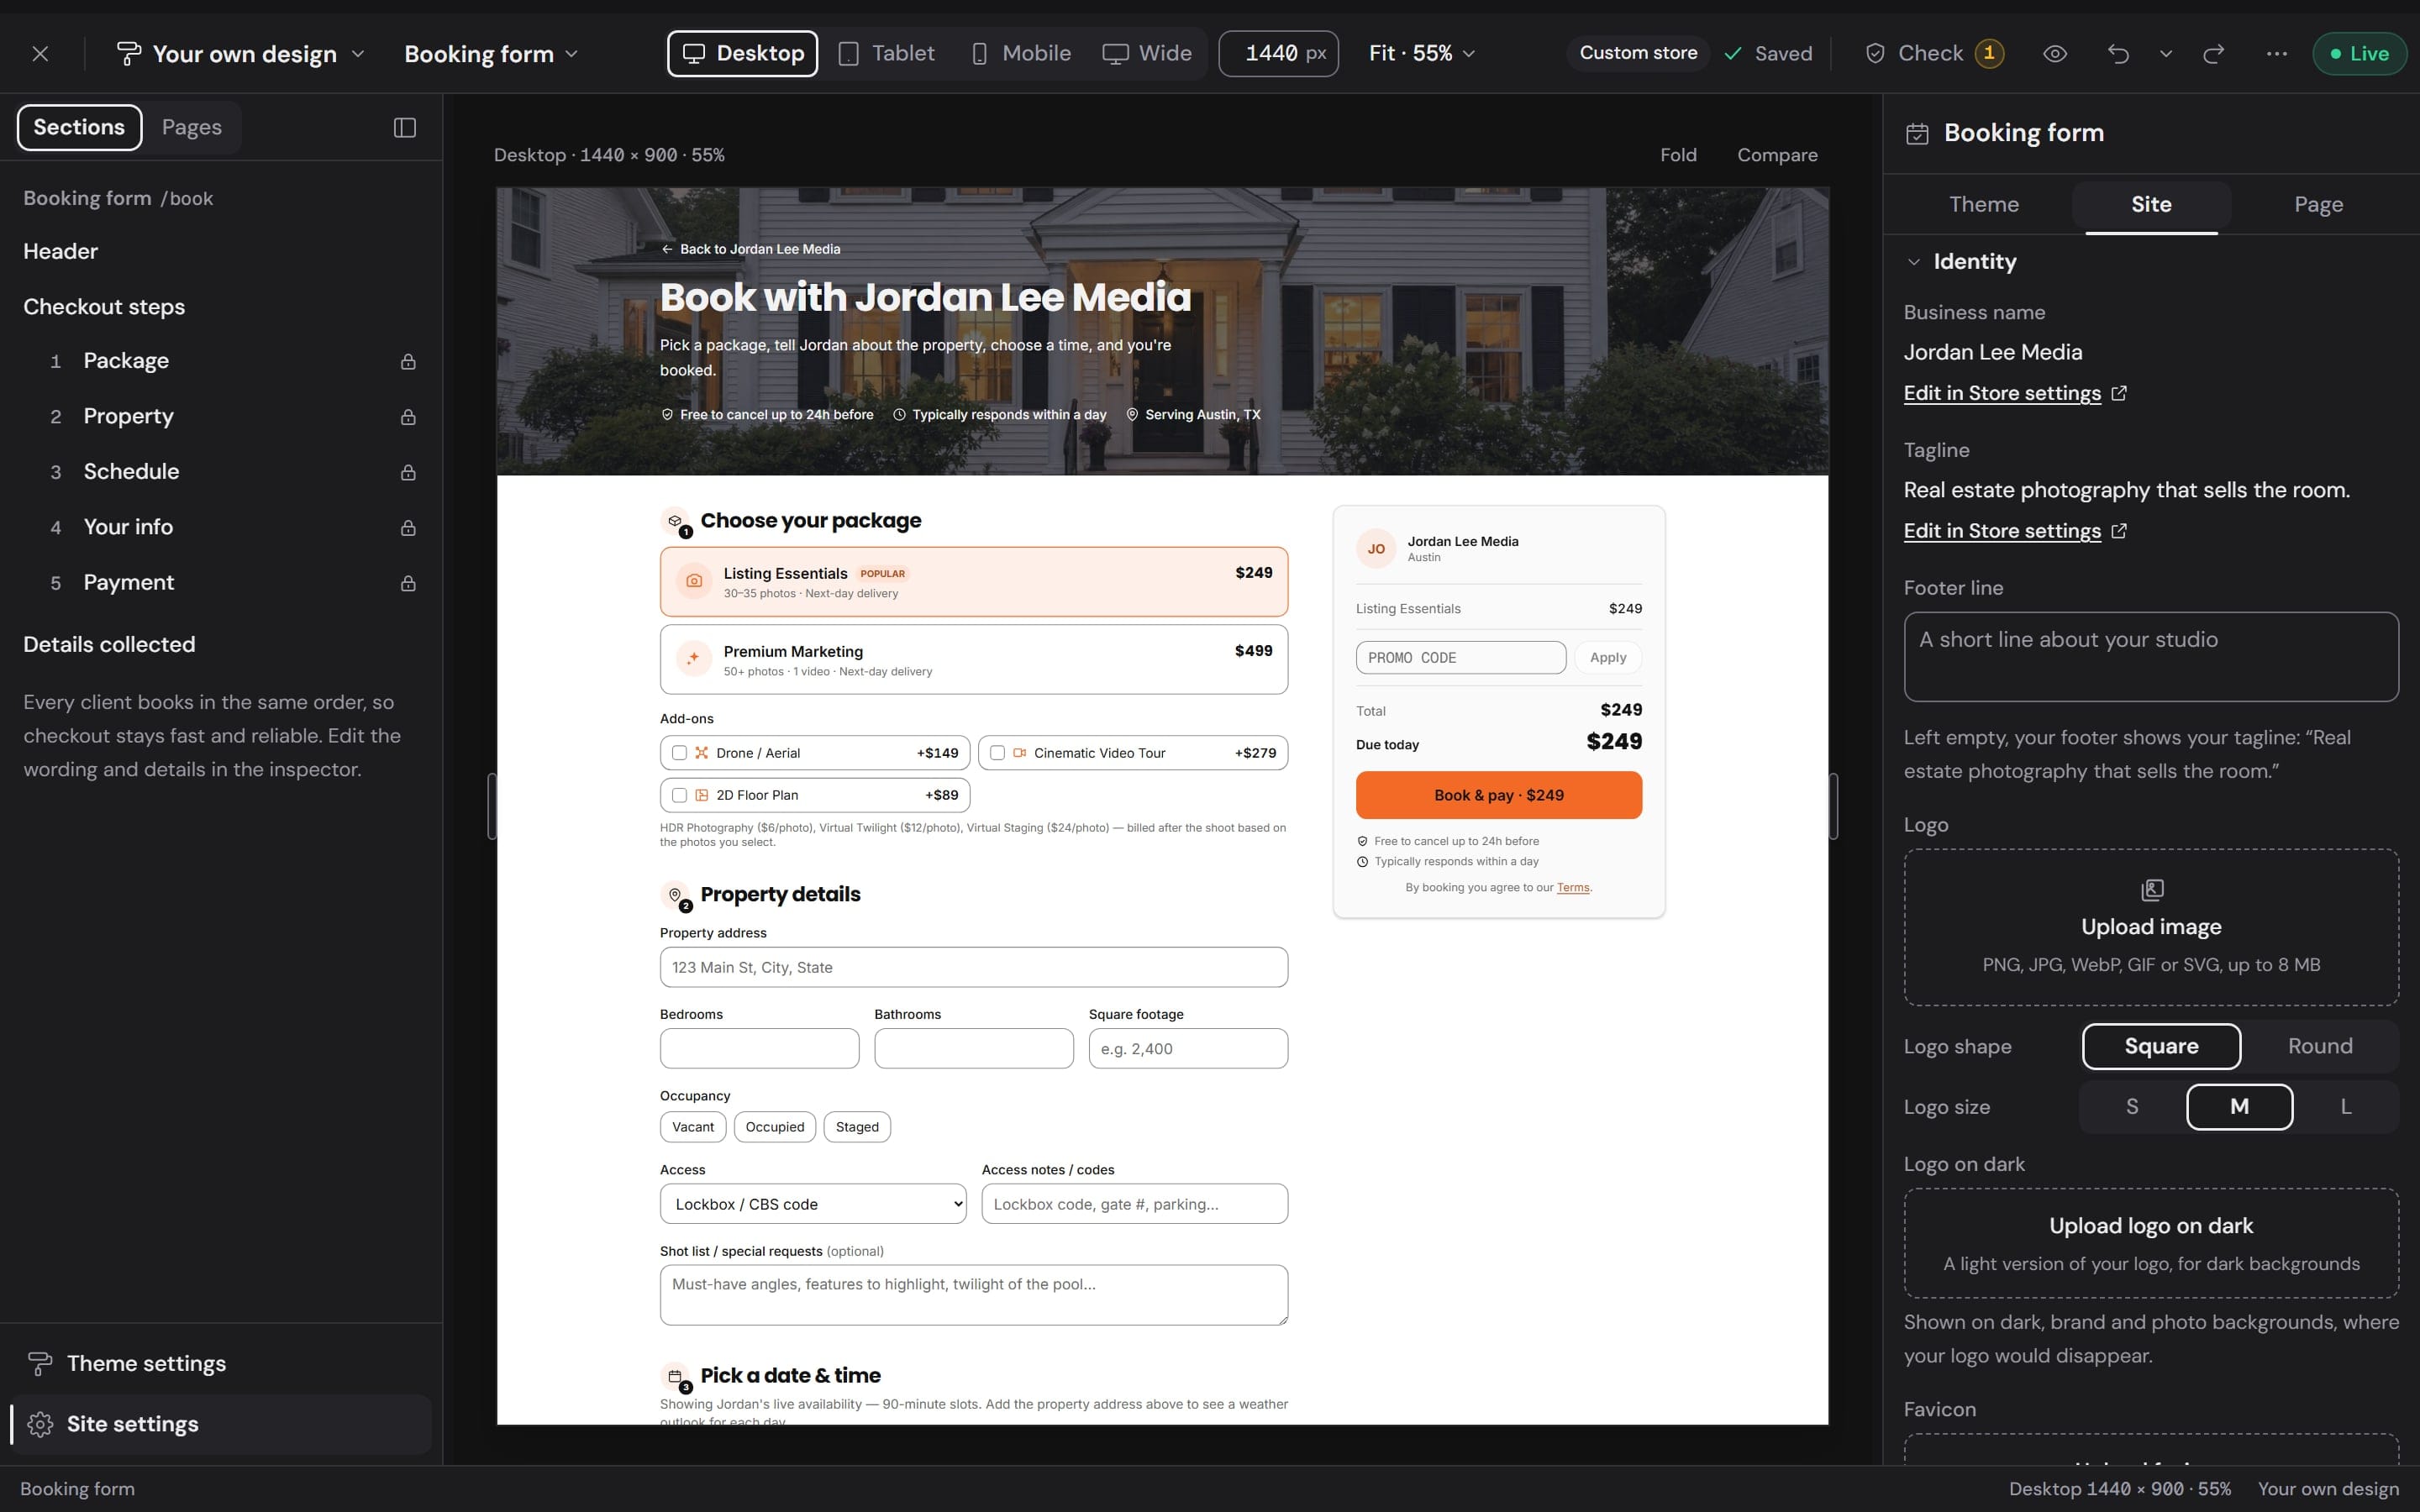Select logo size S

pyautogui.click(x=2132, y=1107)
